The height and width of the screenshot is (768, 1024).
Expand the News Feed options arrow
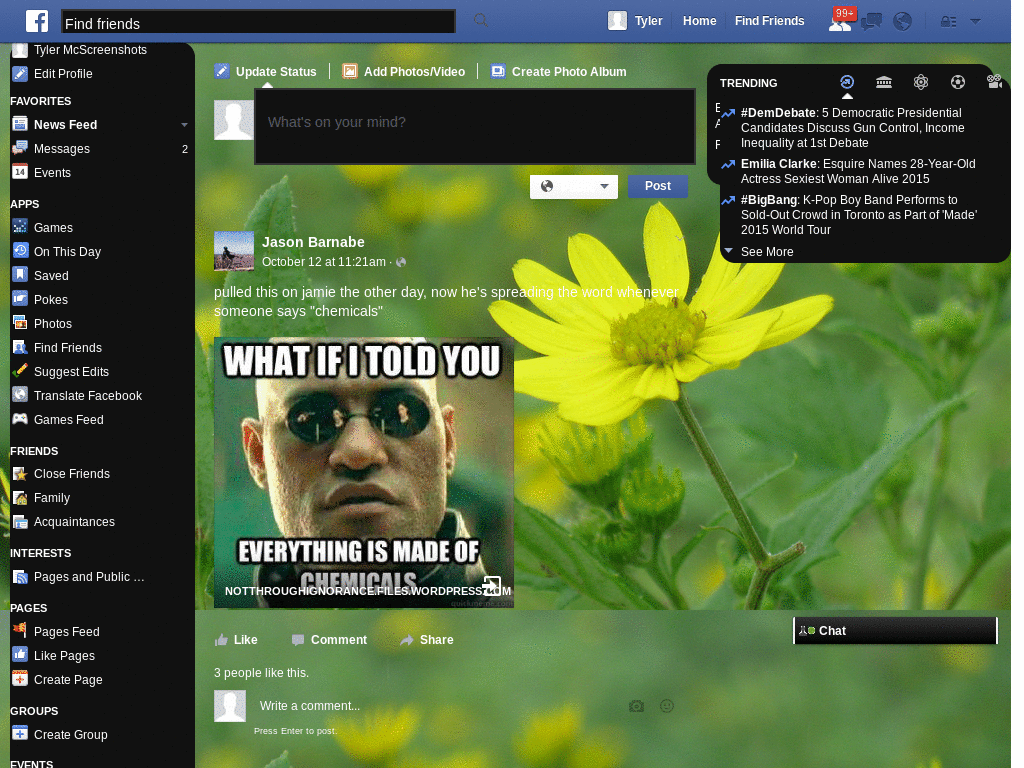(x=184, y=125)
